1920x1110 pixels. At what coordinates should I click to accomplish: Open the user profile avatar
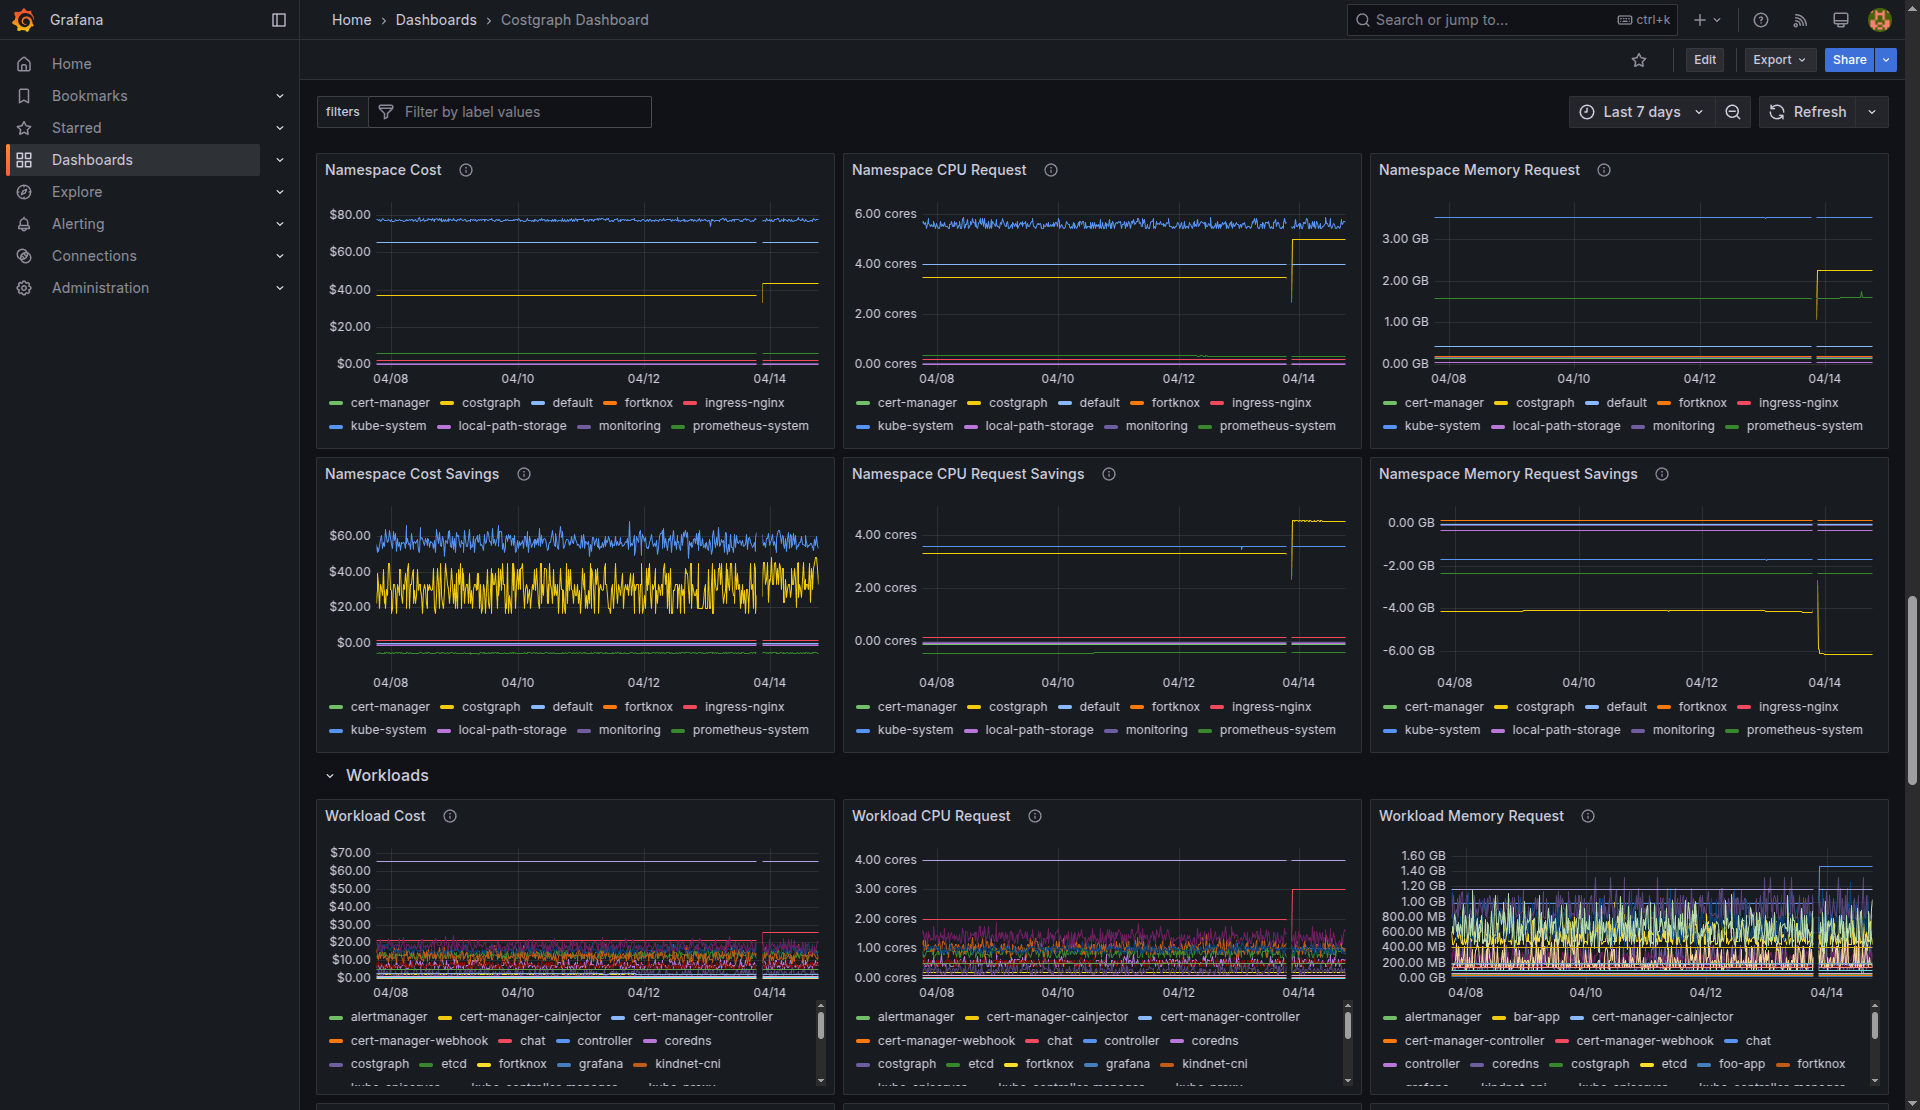[1880, 20]
